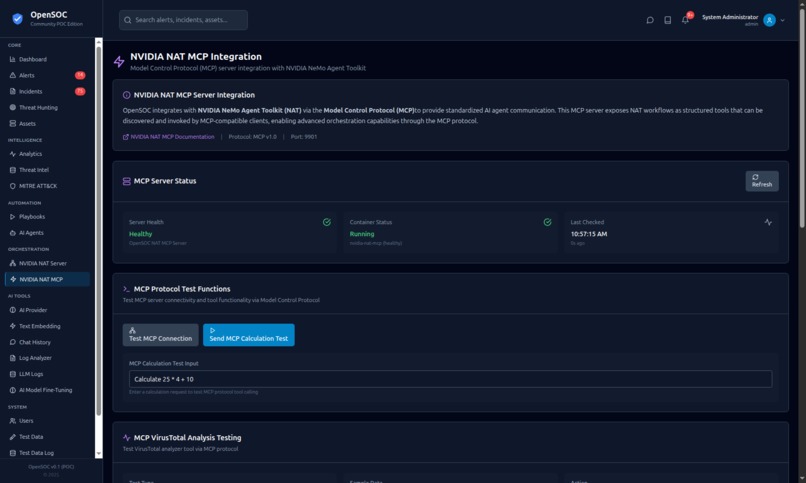Click the Text Embedding sidebar icon

(13, 326)
